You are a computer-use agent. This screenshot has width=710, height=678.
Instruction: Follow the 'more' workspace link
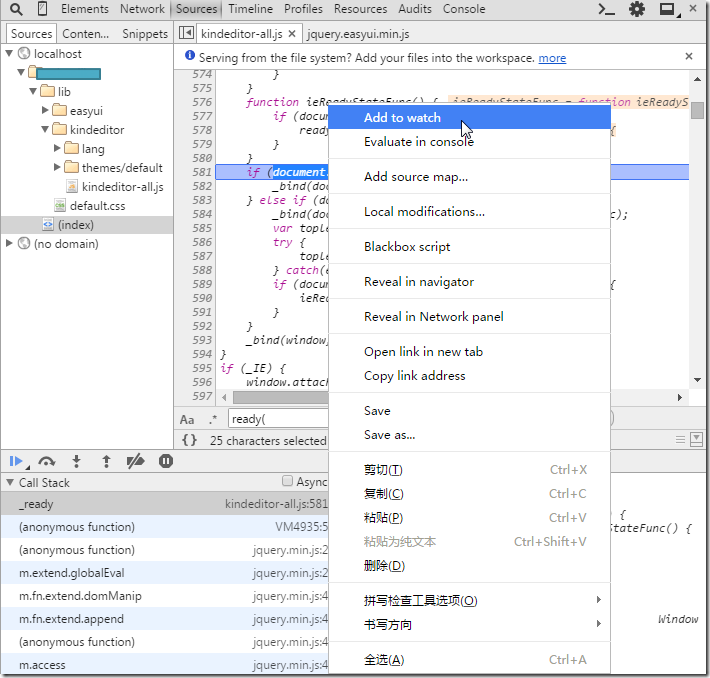point(552,58)
